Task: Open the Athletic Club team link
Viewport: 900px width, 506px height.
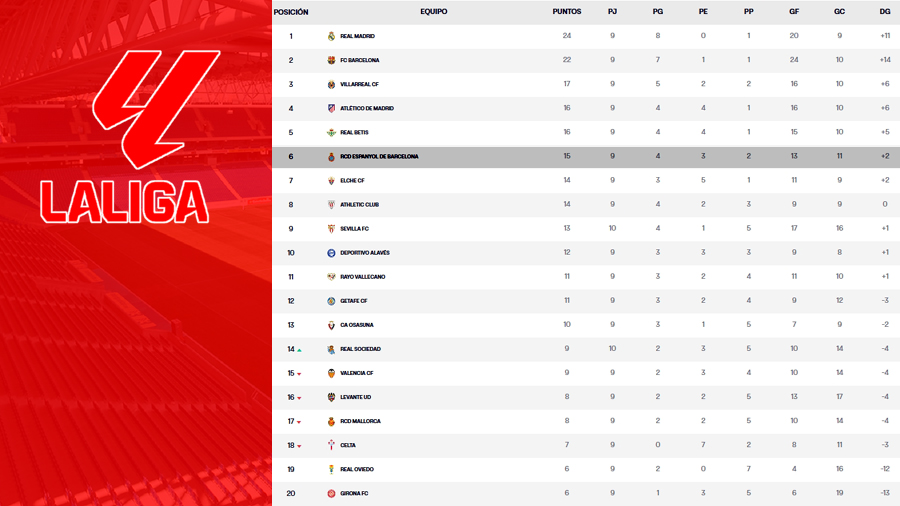Action: [x=359, y=205]
